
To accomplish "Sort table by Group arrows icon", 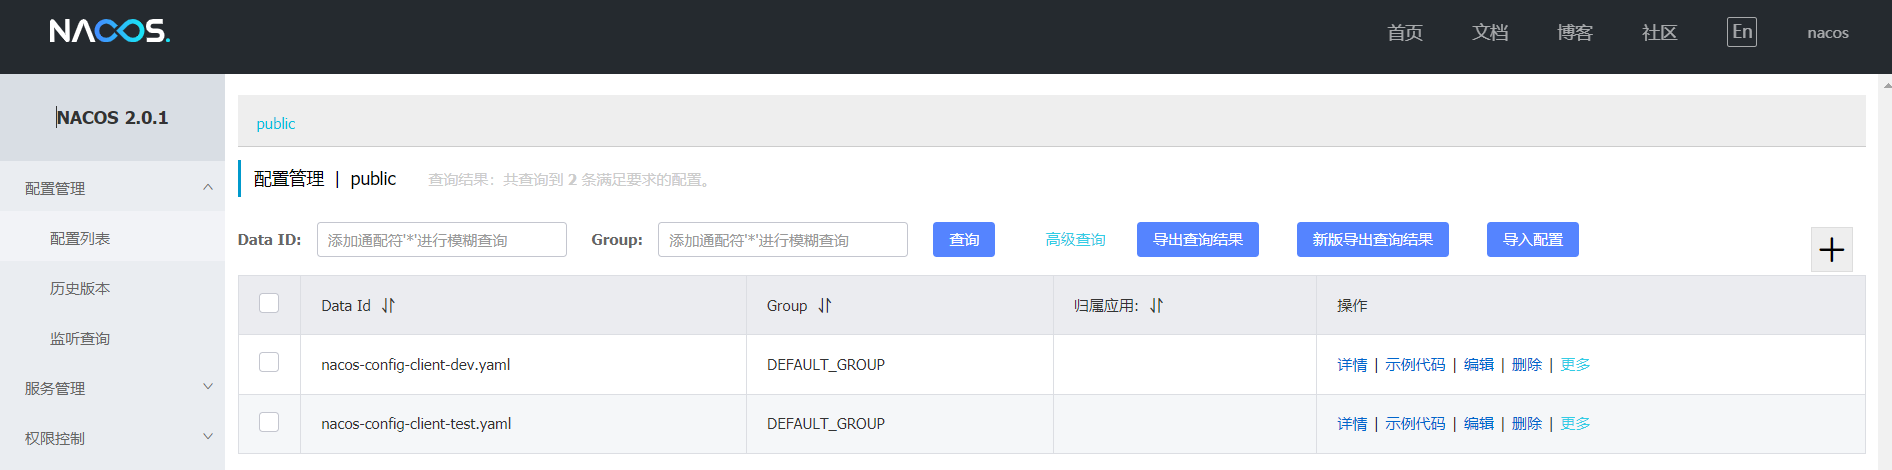I will pos(824,306).
